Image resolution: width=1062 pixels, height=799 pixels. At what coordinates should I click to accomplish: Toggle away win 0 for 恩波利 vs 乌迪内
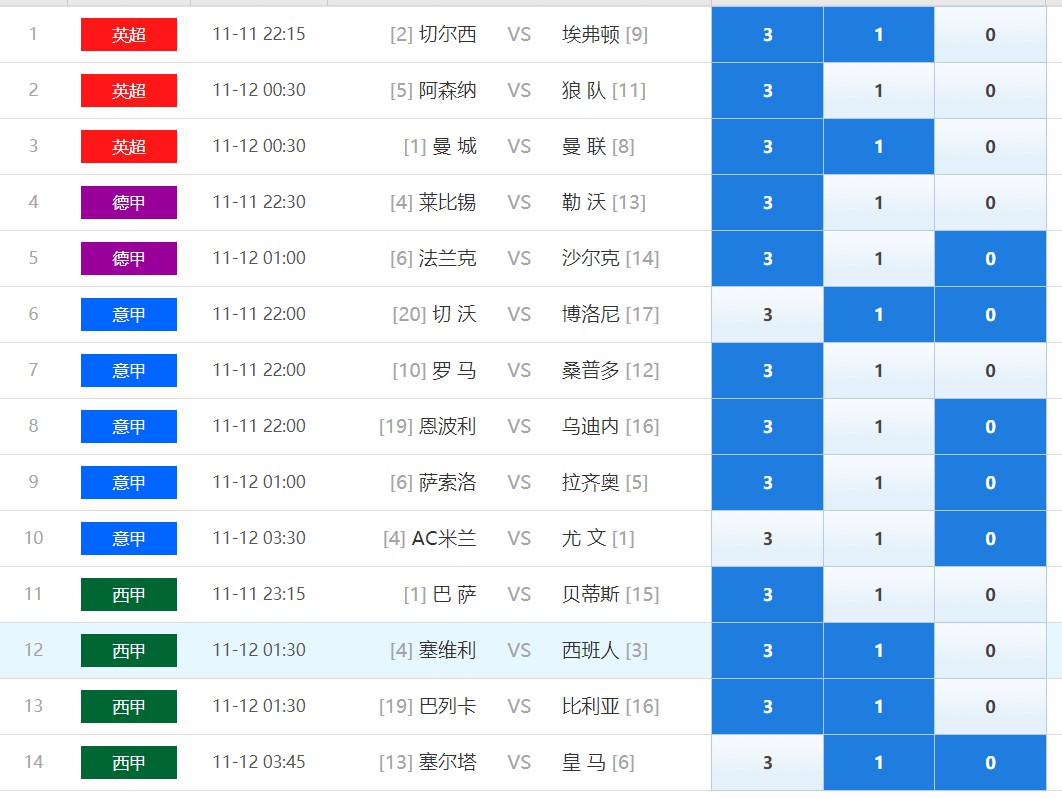(990, 427)
